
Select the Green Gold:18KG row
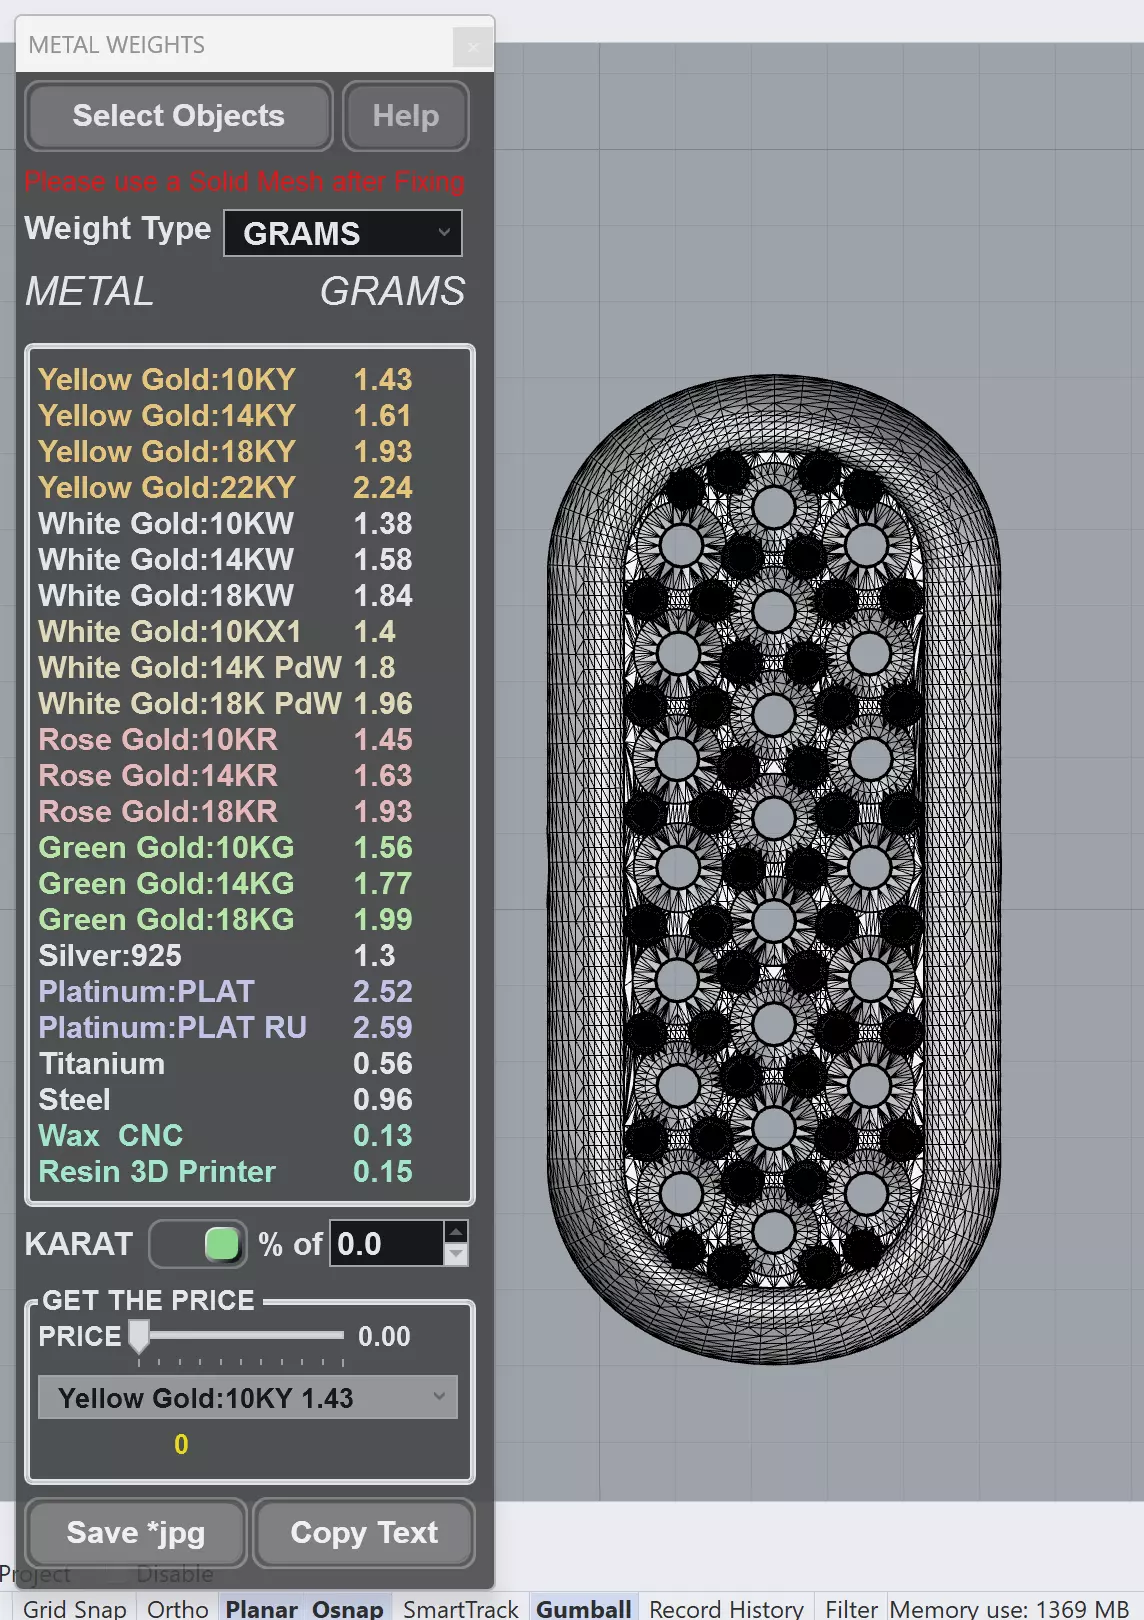(226, 920)
